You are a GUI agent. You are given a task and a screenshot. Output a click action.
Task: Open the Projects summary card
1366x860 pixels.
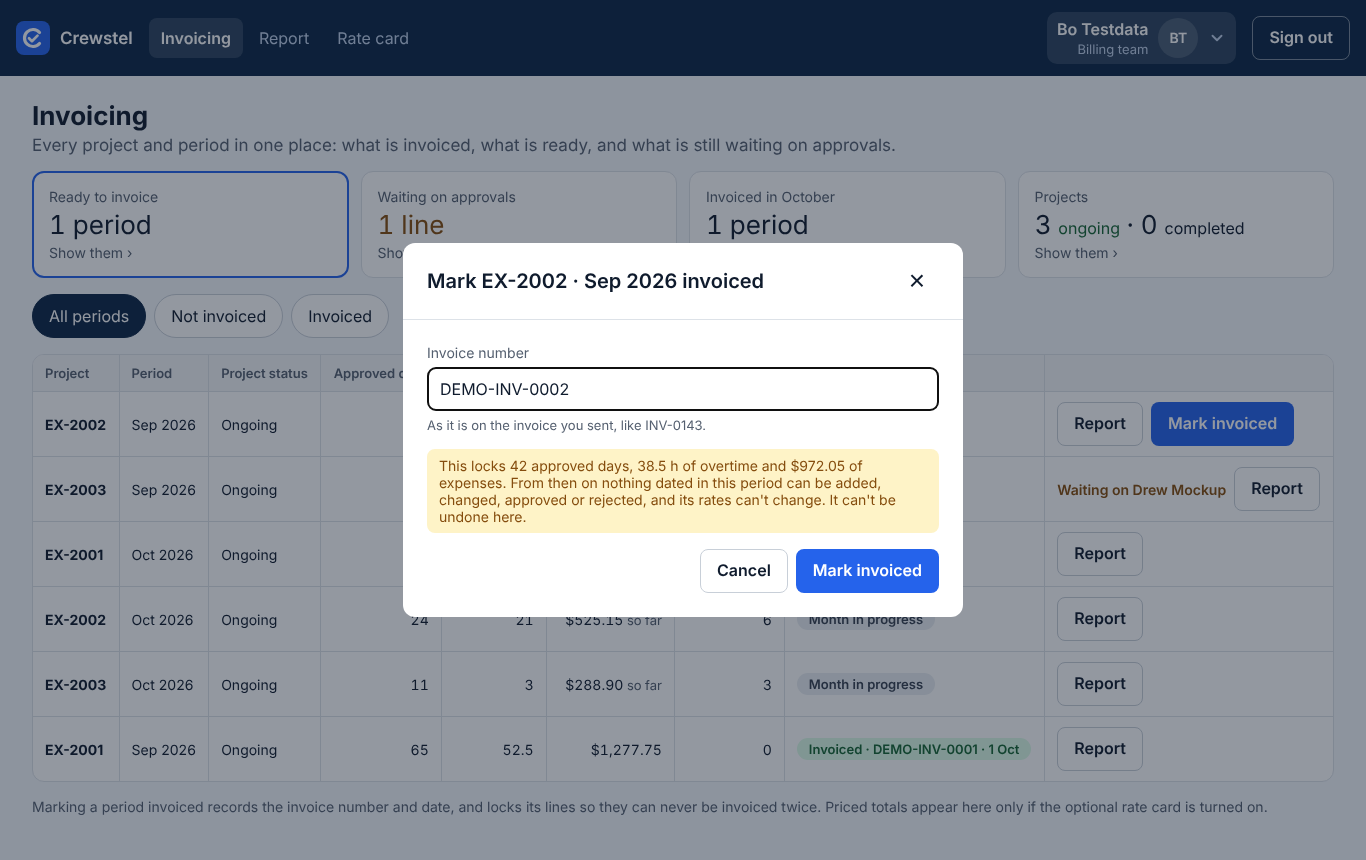click(1175, 224)
